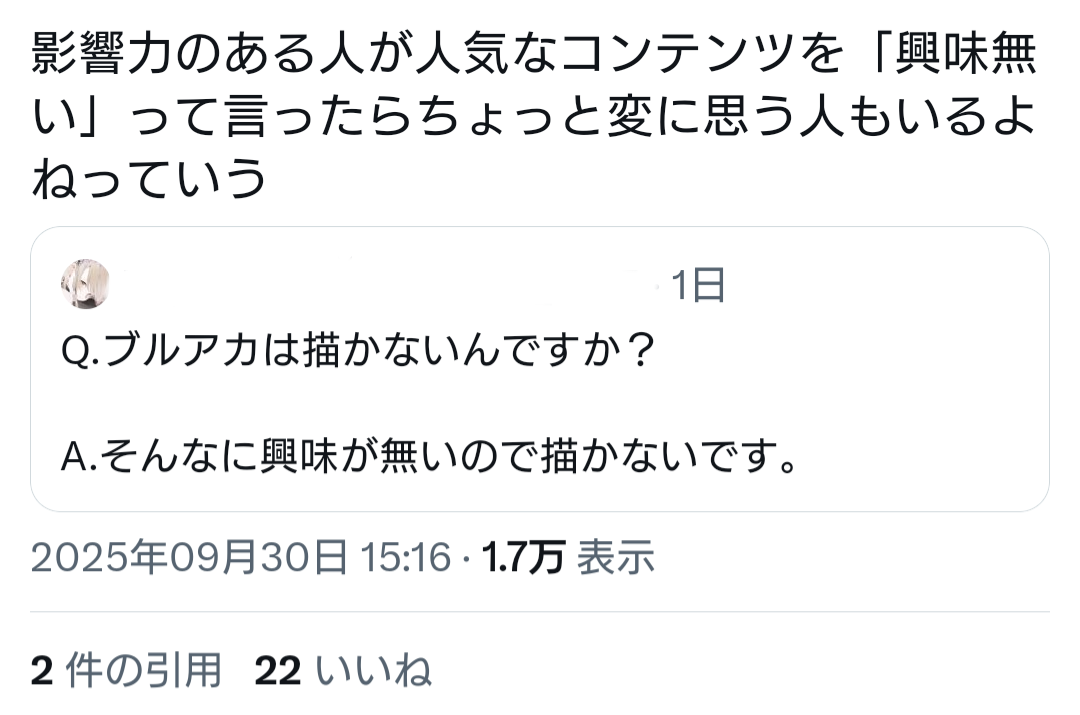Click the A.そんなに興味が無いので描かないです。 line
Screen dimensions: 1080x715
[x=428, y=459]
